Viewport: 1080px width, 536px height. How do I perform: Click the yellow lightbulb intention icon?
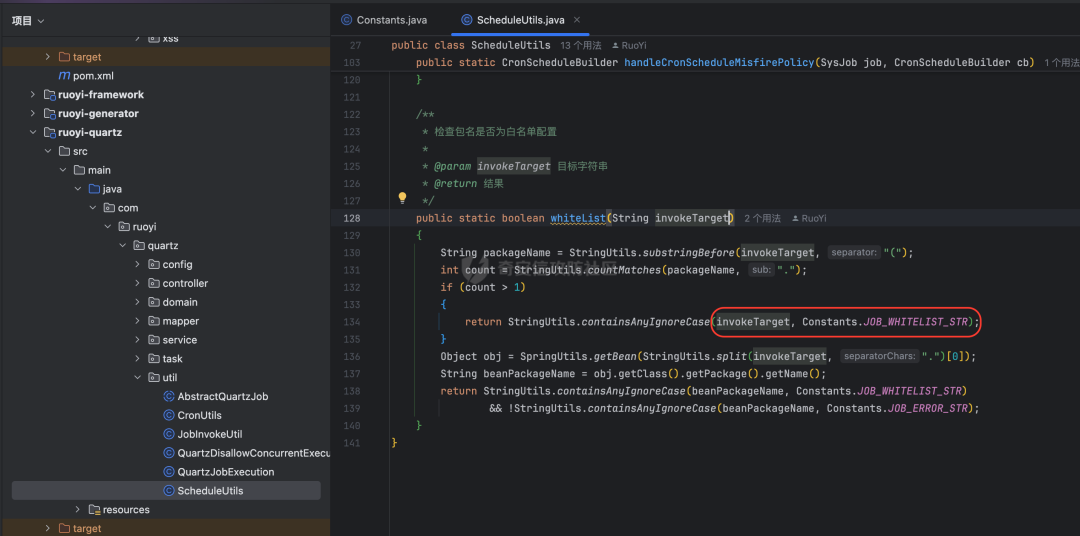pyautogui.click(x=403, y=198)
